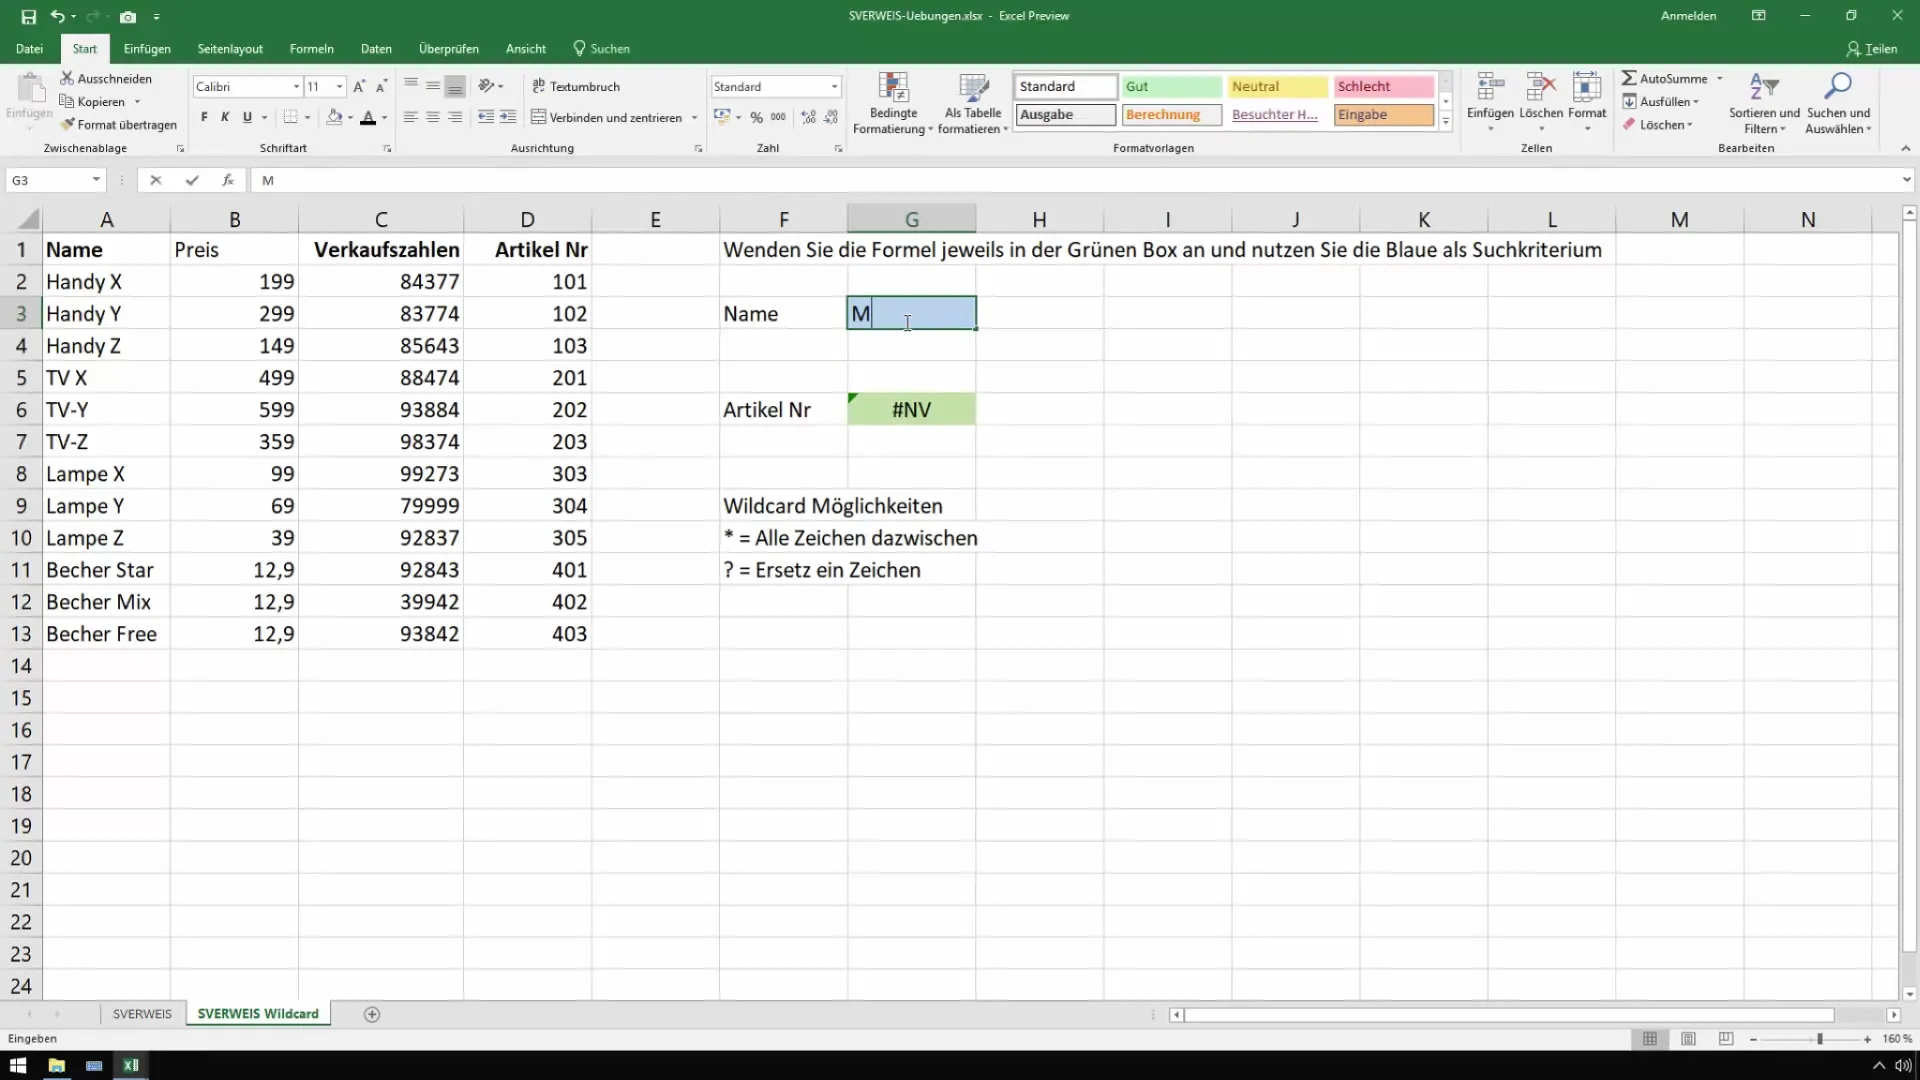Image resolution: width=1920 pixels, height=1080 pixels.
Task: Apply the Gut cell style
Action: [x=1171, y=87]
